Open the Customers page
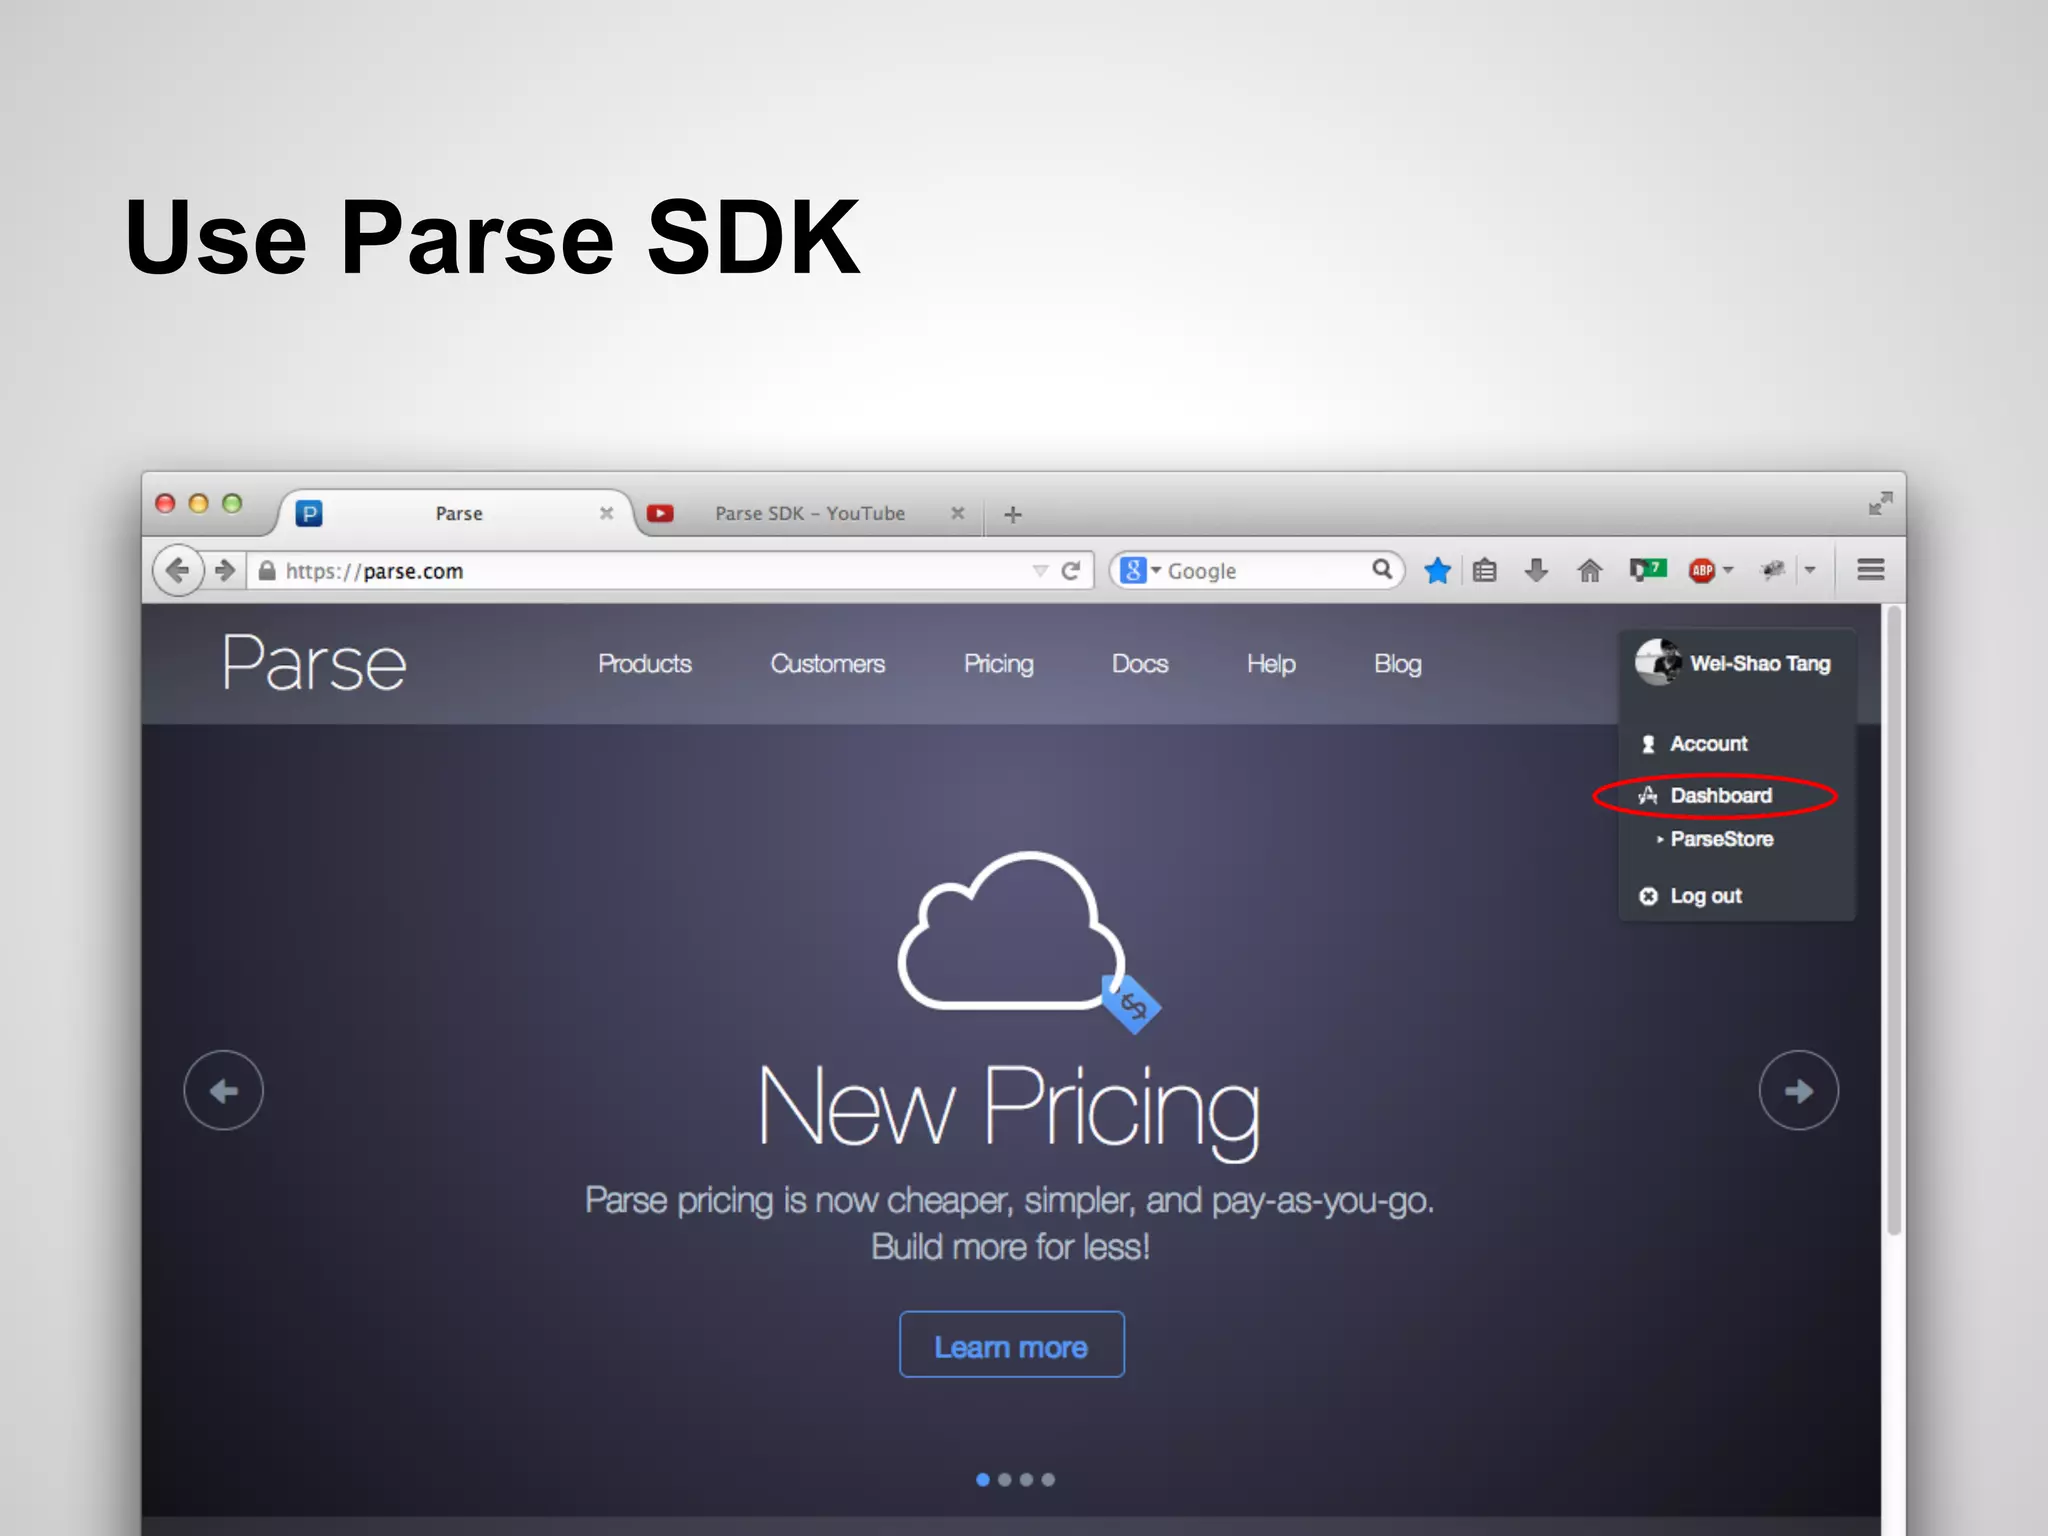The width and height of the screenshot is (2048, 1536). pos(827,663)
